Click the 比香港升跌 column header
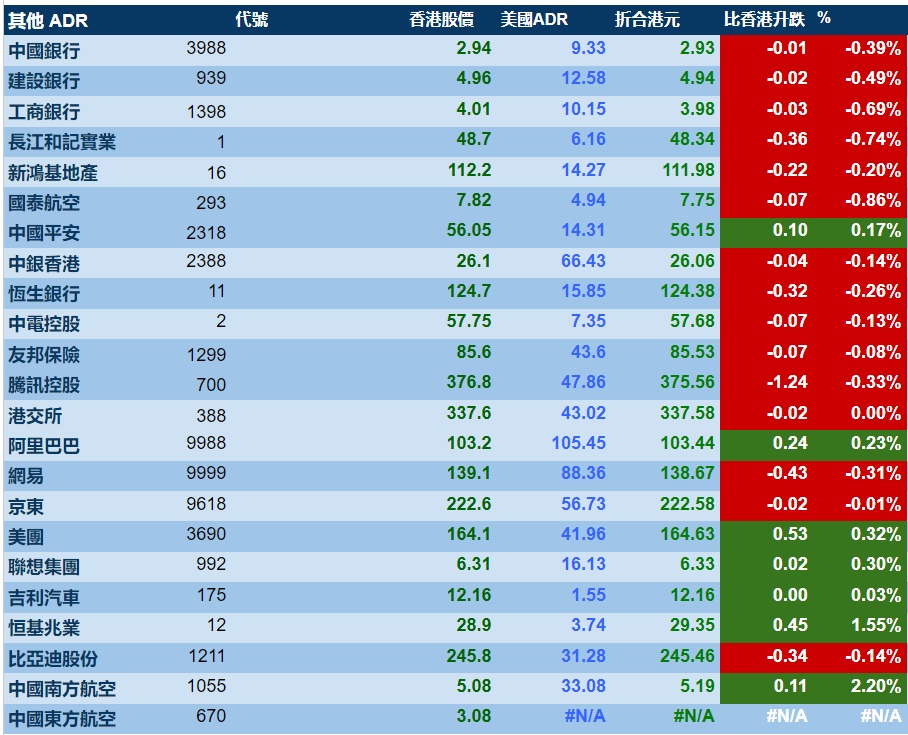Image resolution: width=908 pixels, height=735 pixels. coord(764,20)
